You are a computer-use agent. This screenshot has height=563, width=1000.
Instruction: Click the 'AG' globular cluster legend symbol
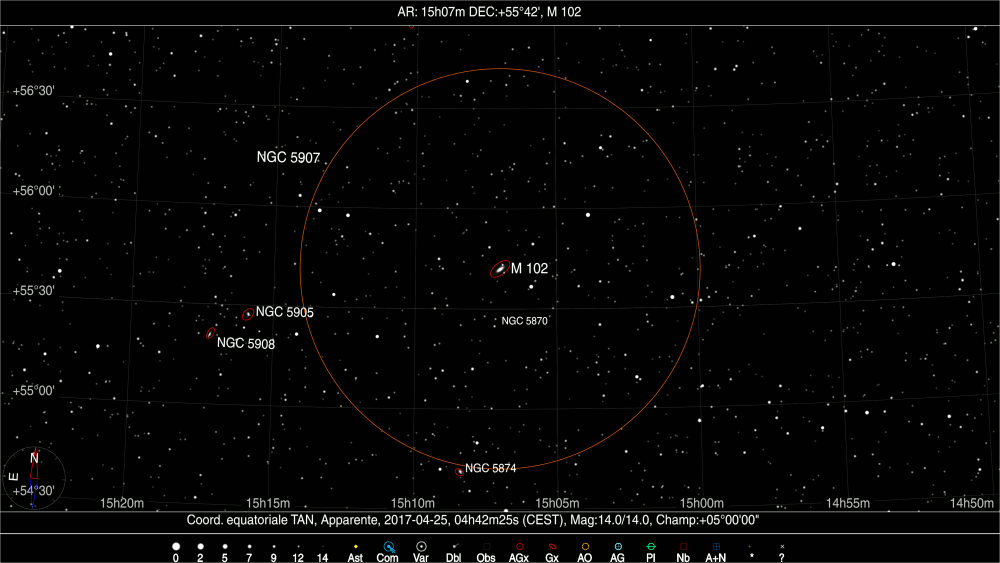pos(618,547)
